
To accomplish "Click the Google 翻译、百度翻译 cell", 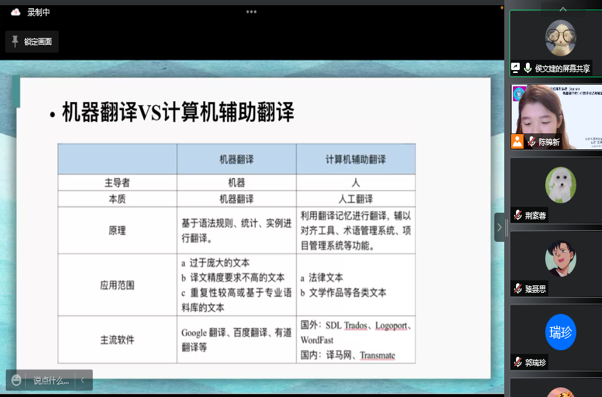I will (236, 340).
